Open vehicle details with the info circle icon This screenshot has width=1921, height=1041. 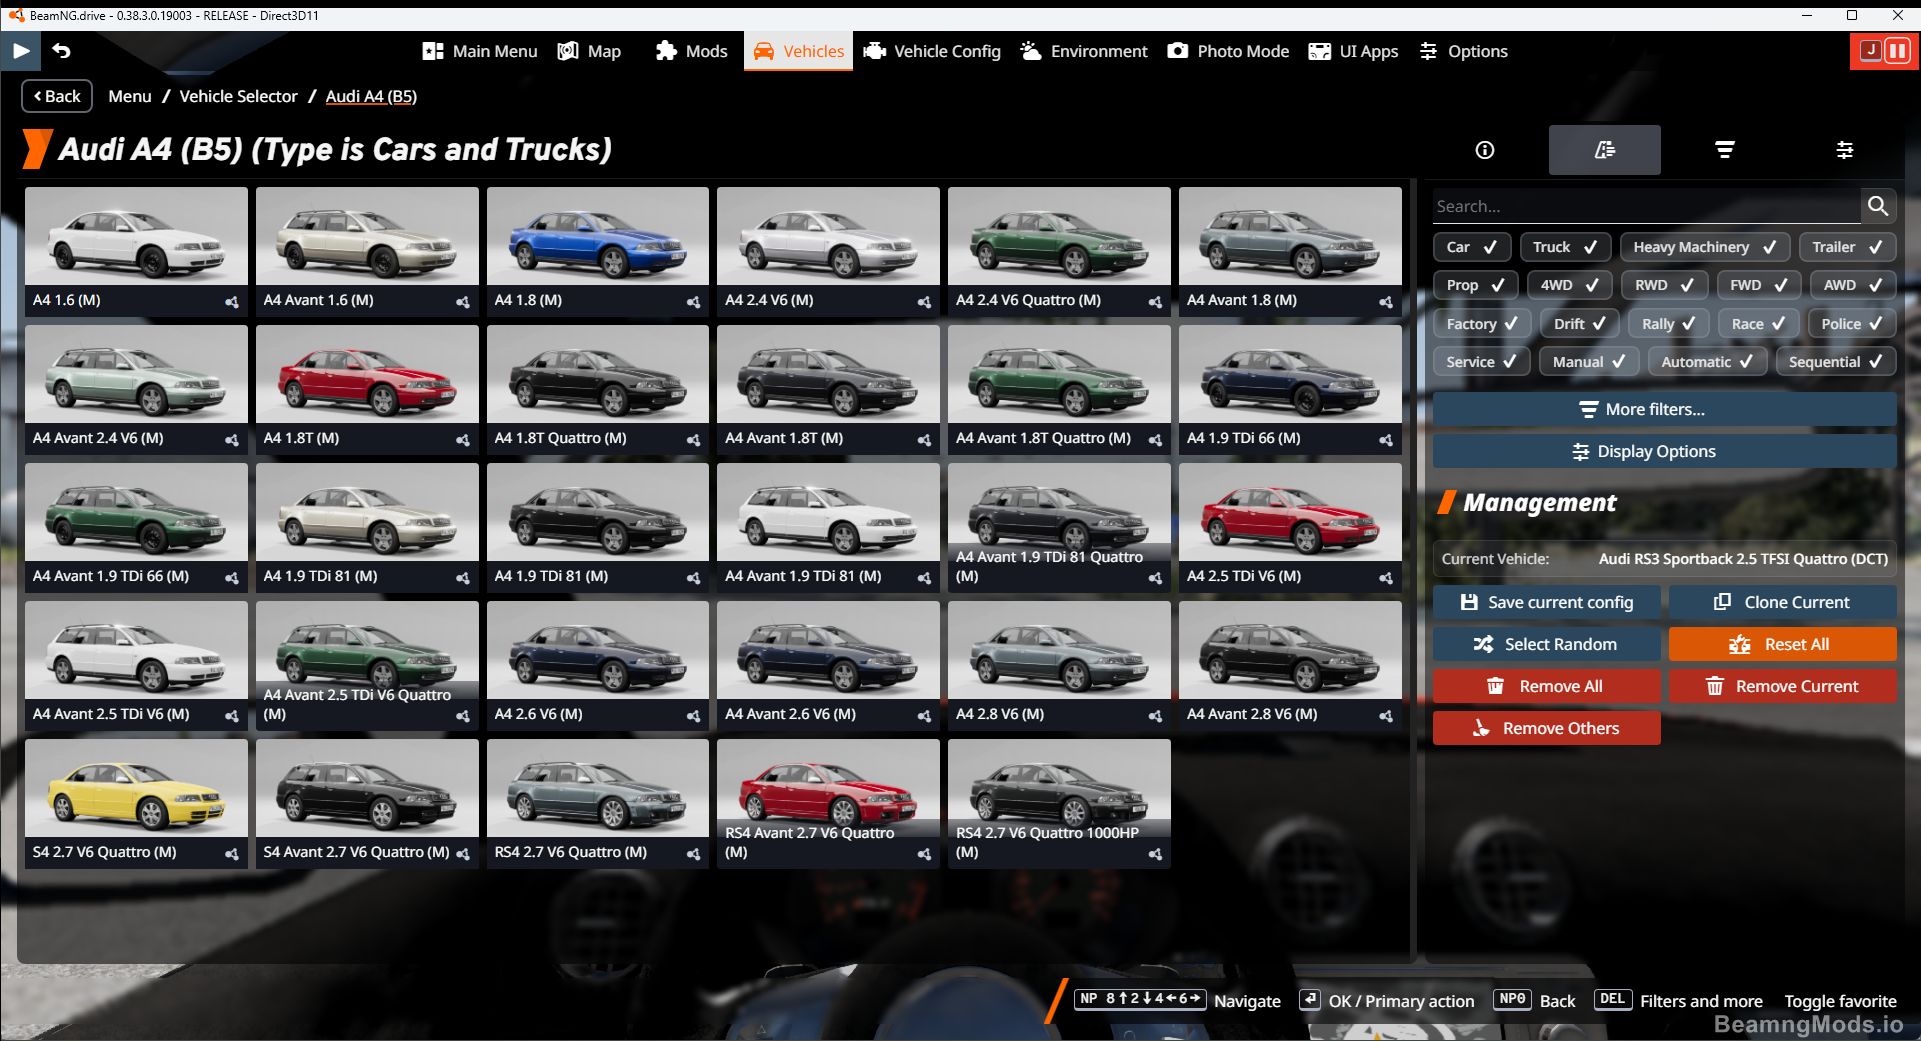pos(1484,150)
